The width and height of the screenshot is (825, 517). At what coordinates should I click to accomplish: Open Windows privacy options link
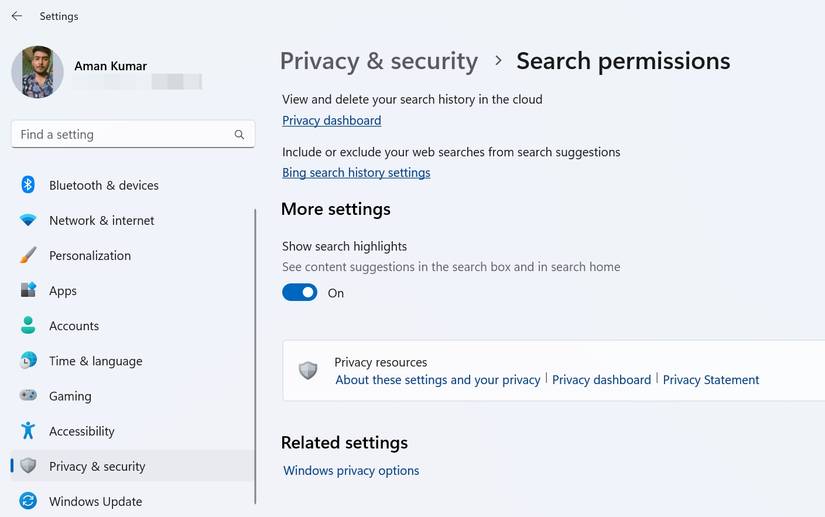pyautogui.click(x=351, y=470)
